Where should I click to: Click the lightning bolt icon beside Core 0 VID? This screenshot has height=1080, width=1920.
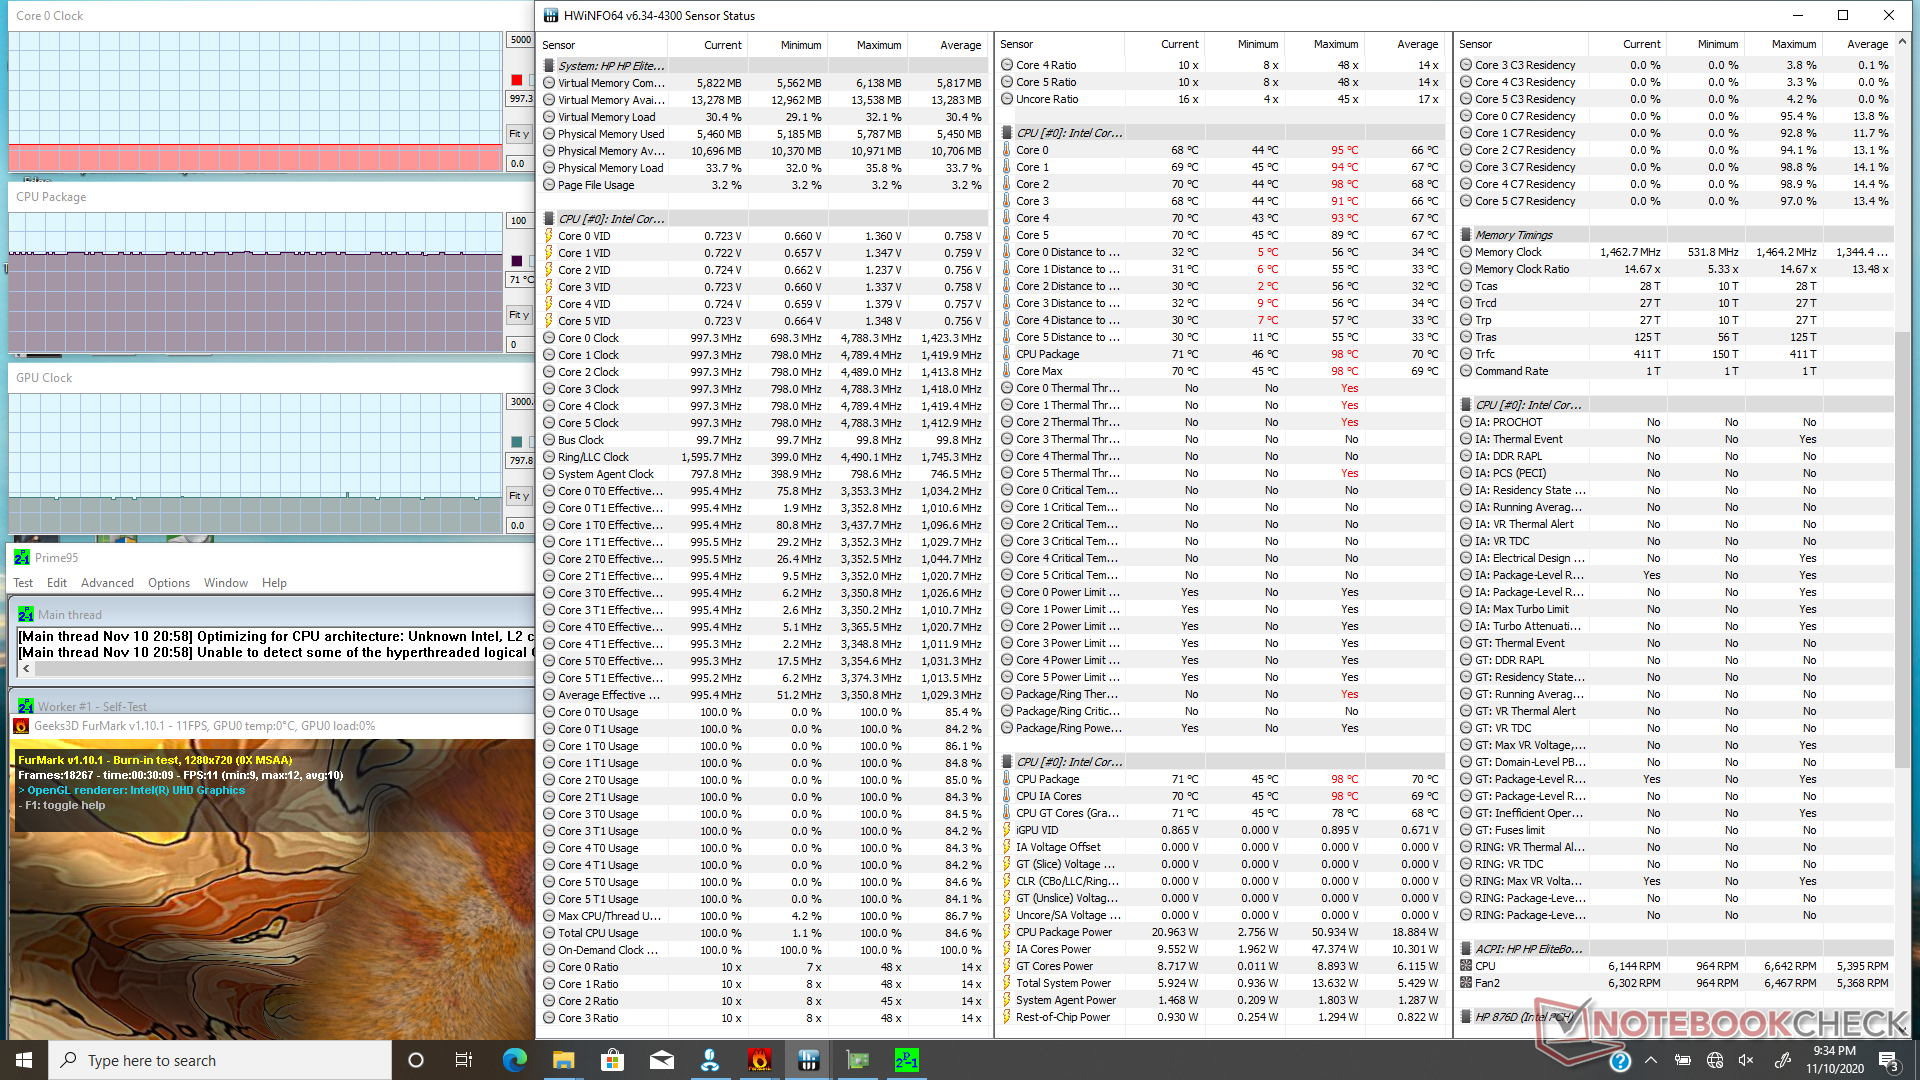[x=549, y=236]
